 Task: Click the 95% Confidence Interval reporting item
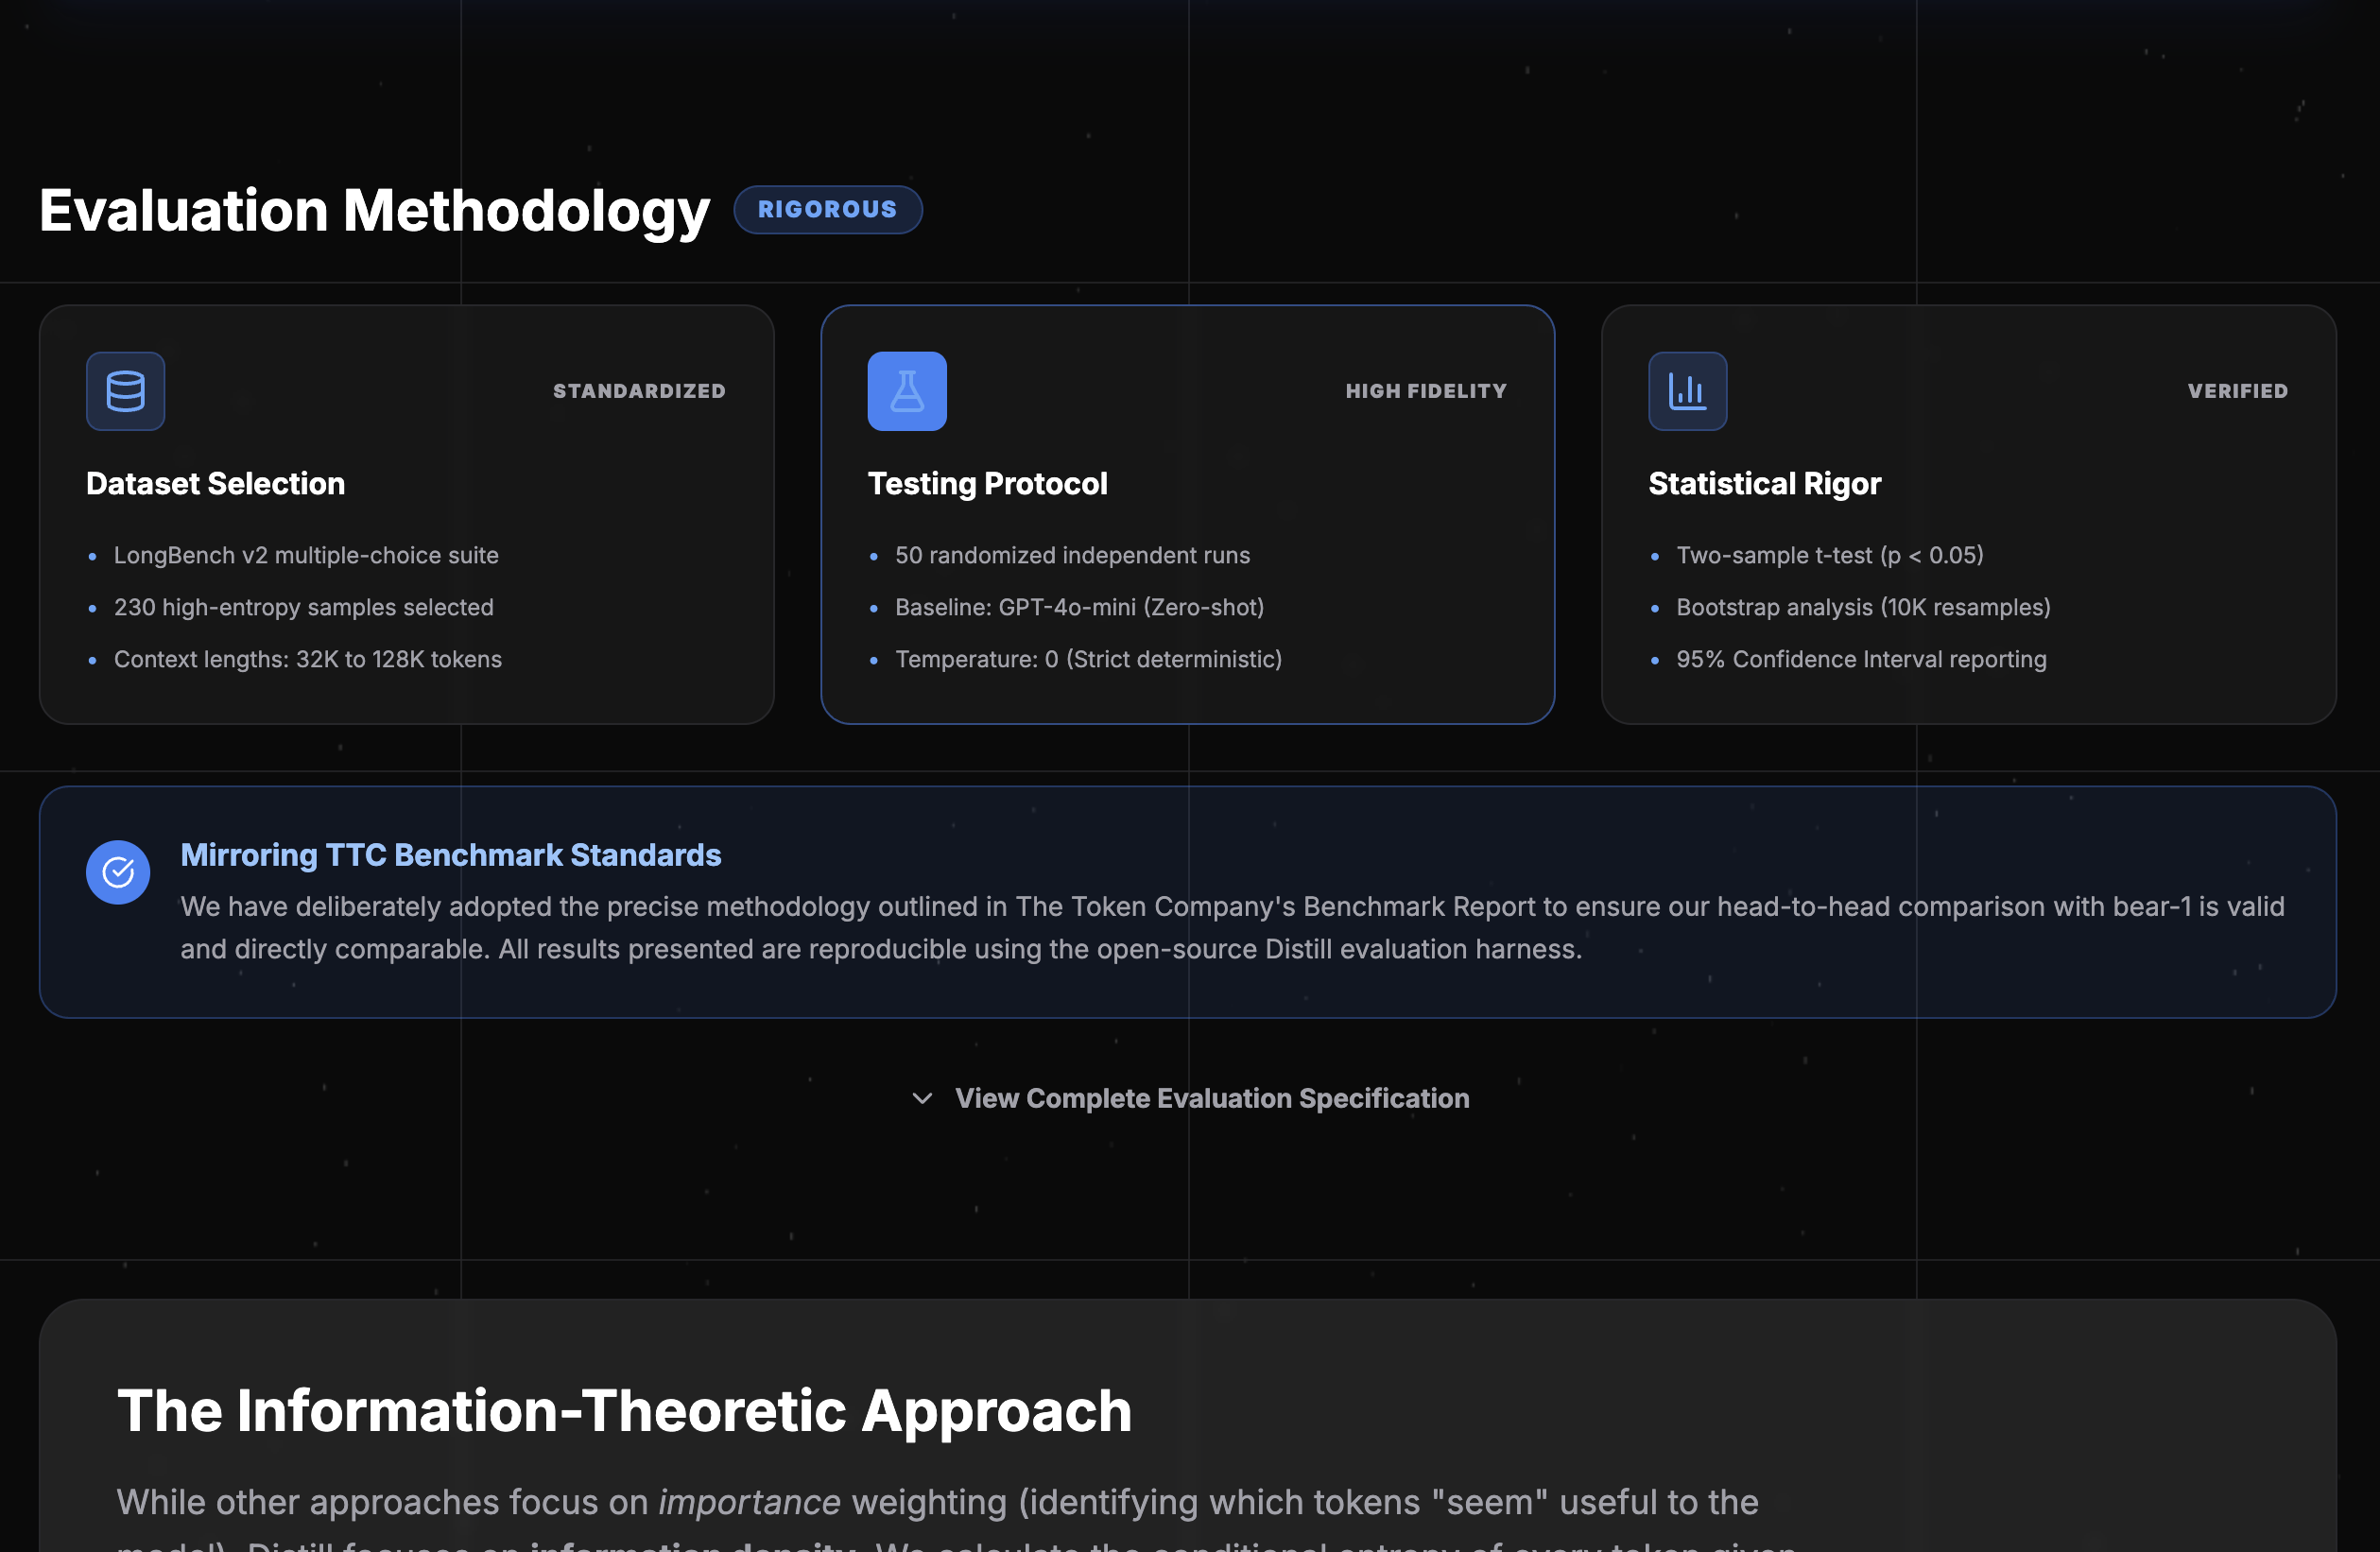[x=1861, y=659]
